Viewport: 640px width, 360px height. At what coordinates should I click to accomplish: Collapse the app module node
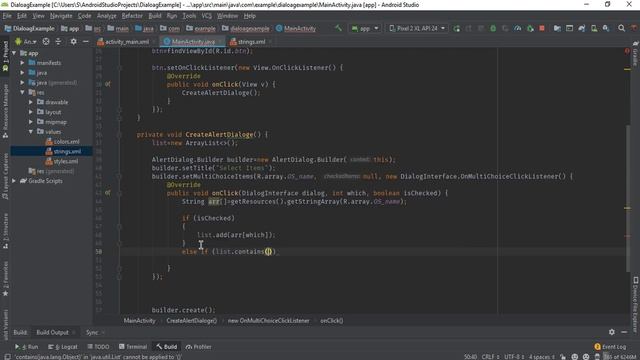pyautogui.click(x=14, y=53)
